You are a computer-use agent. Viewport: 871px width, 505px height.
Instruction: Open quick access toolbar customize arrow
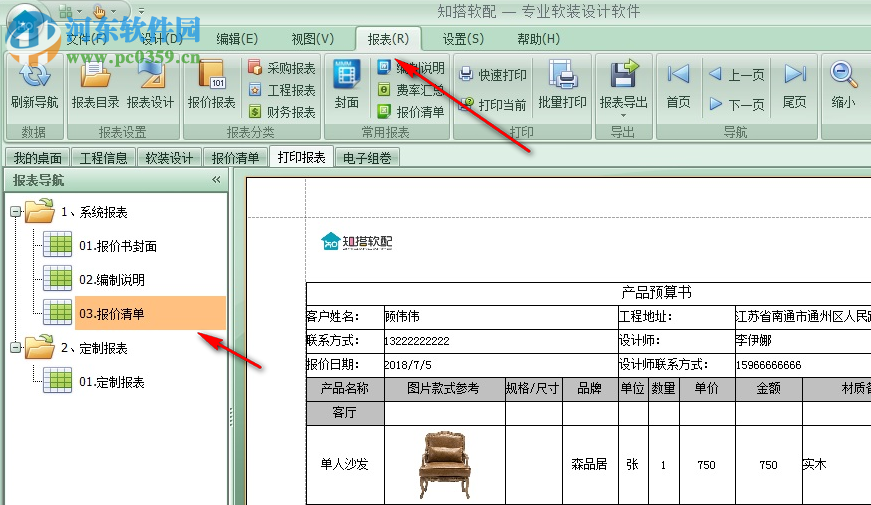tap(141, 11)
